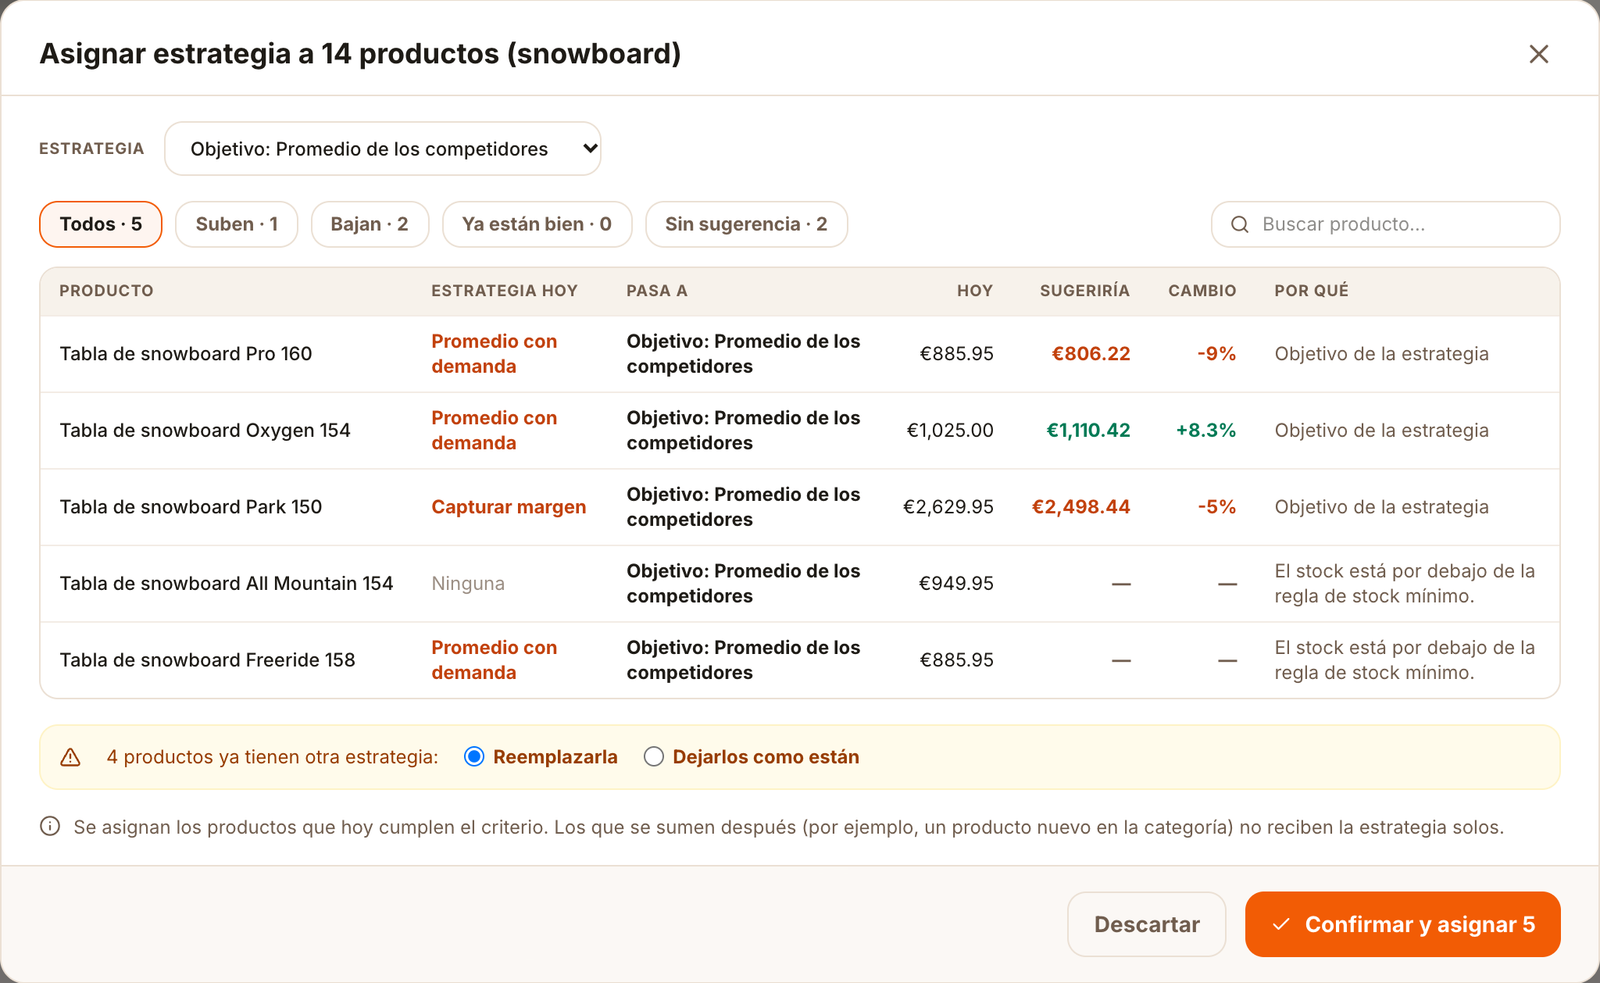Click Promedio con demanda in Freeride 158 row
This screenshot has width=1600, height=983.
coord(494,660)
